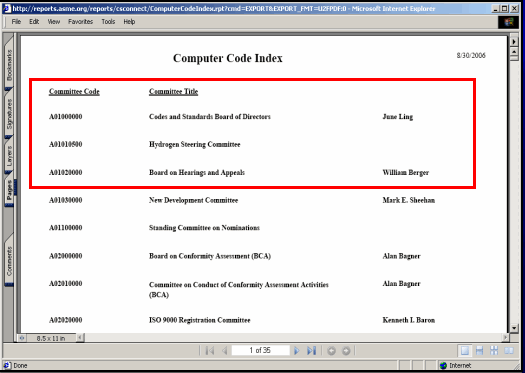The width and height of the screenshot is (525, 373).
Task: Click the name Kenneth I. Baron
Action: click(409, 320)
